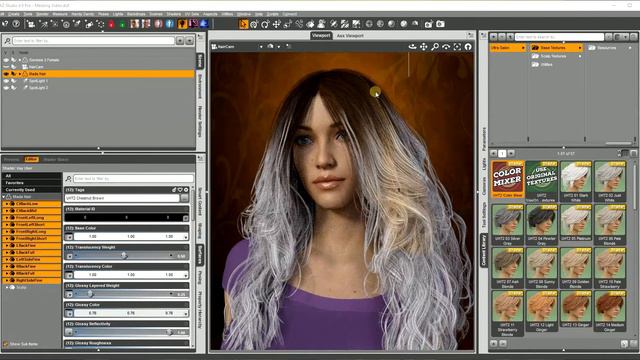
Task: Show Favorites surface properties
Action: coord(31,183)
